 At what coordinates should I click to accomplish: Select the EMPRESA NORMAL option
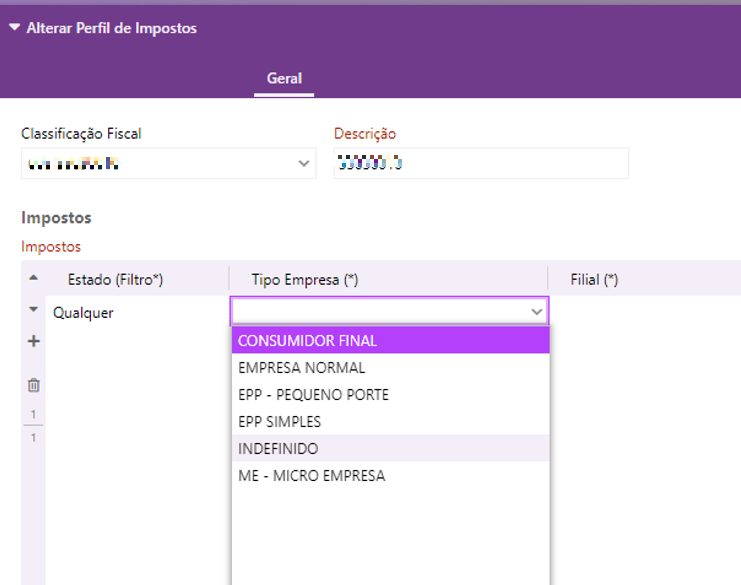pos(302,368)
